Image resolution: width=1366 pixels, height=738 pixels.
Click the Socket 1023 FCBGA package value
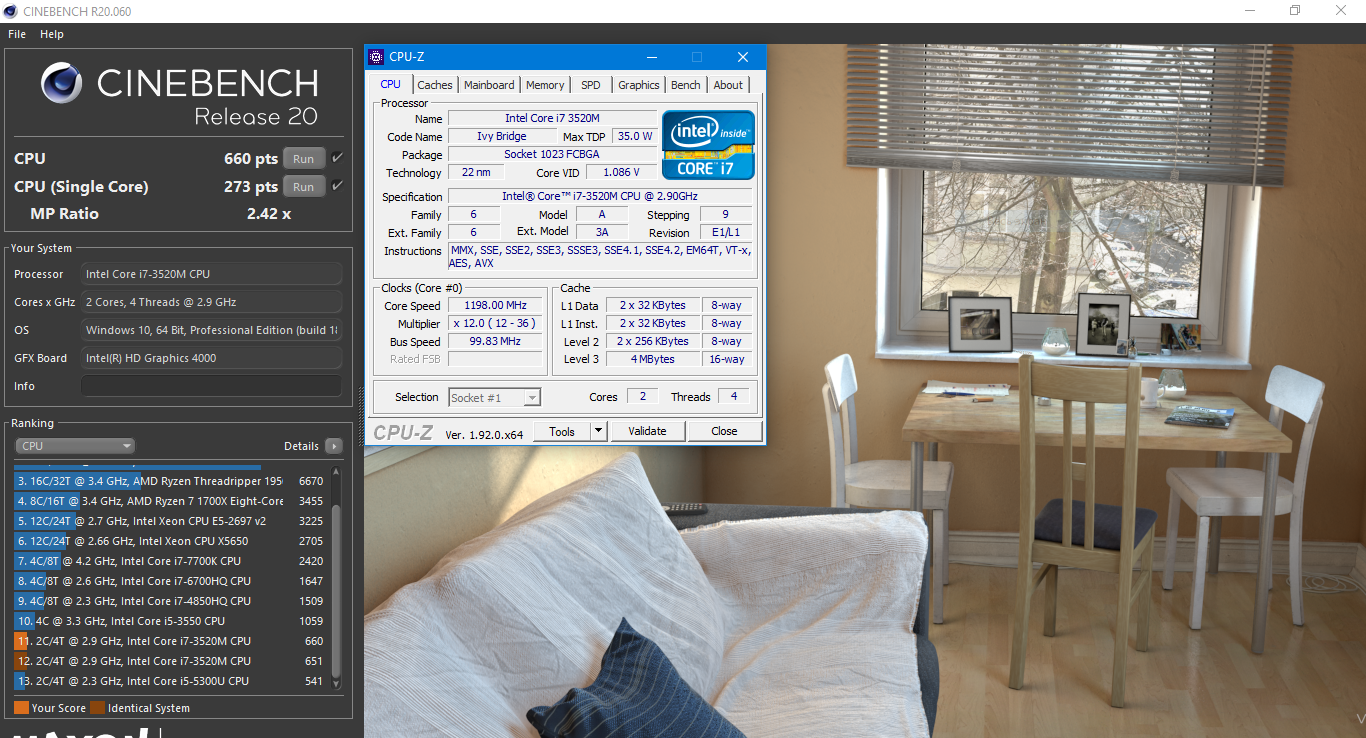pos(552,154)
